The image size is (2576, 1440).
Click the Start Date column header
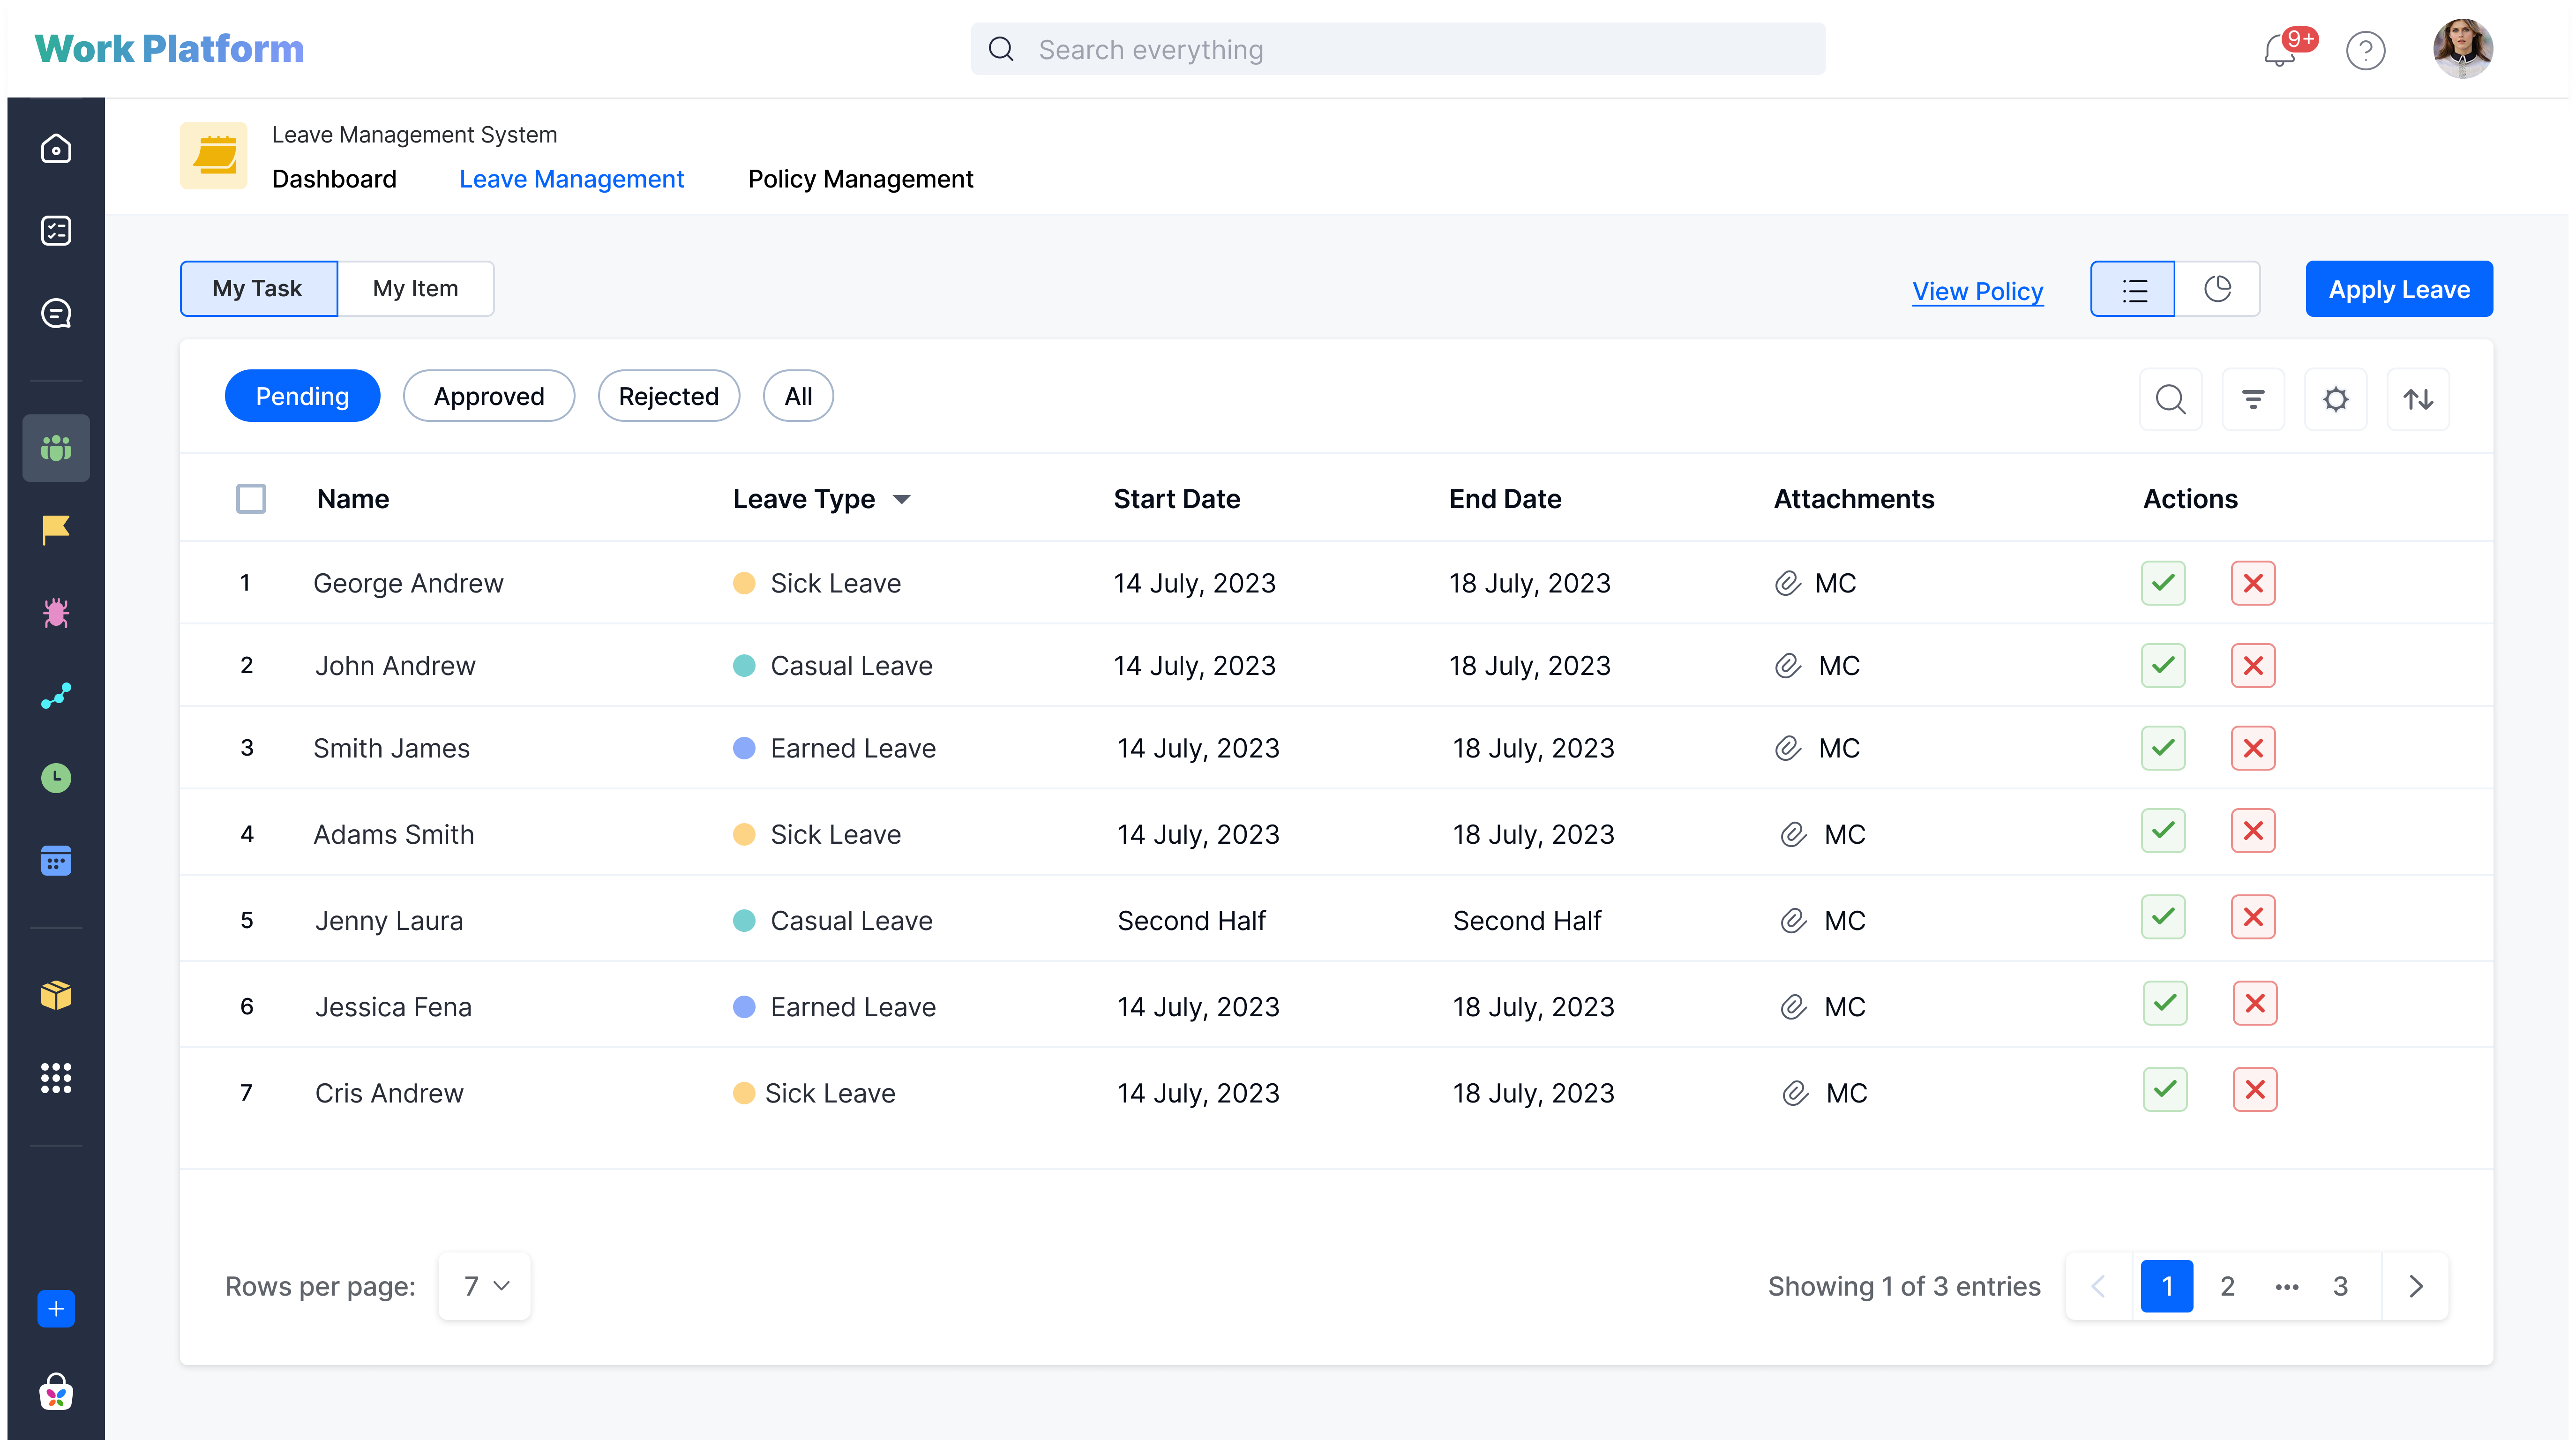click(1177, 499)
